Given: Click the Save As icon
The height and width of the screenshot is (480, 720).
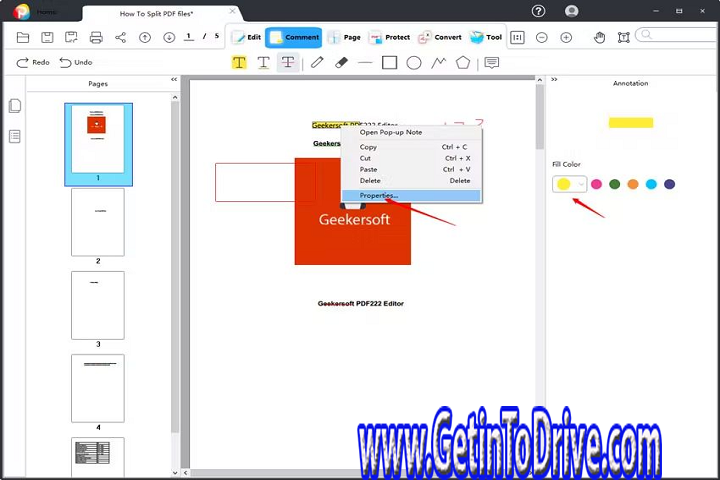Looking at the screenshot, I should pyautogui.click(x=71, y=37).
